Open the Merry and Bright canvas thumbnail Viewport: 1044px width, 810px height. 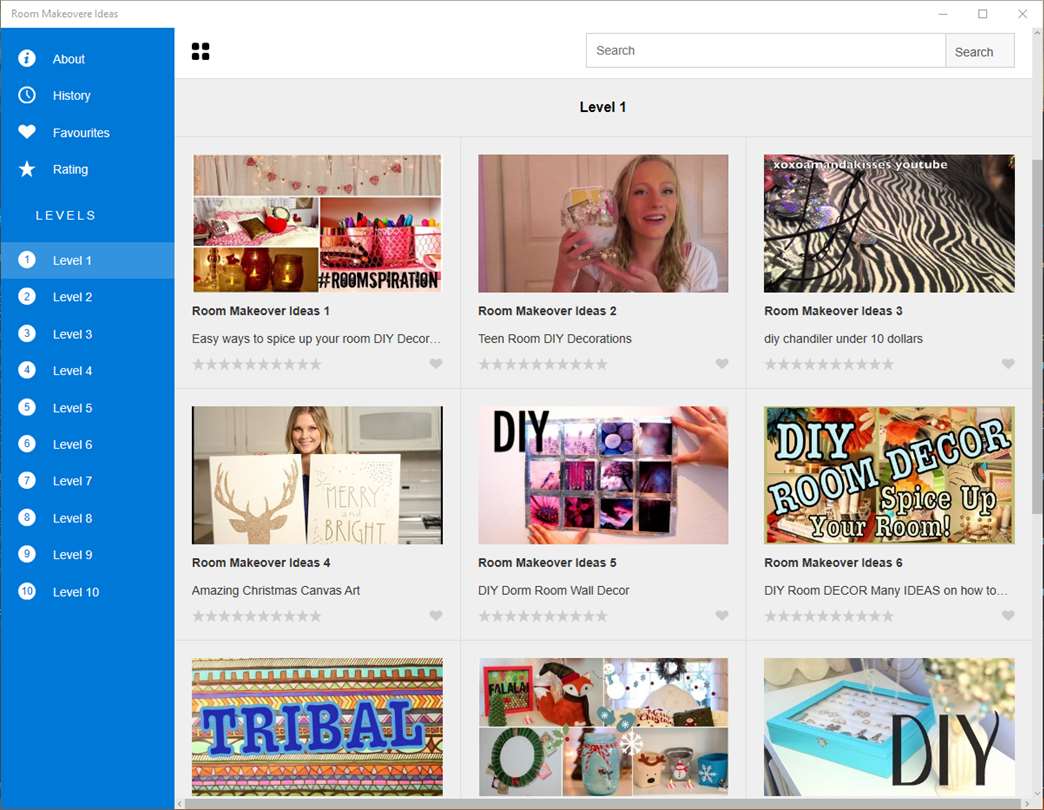pyautogui.click(x=317, y=475)
